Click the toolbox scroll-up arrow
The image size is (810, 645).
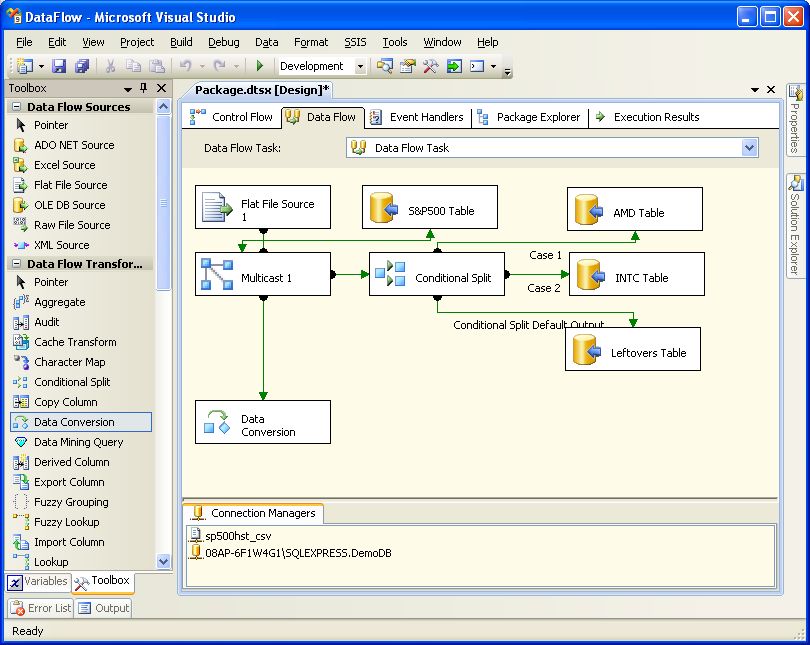point(163,107)
